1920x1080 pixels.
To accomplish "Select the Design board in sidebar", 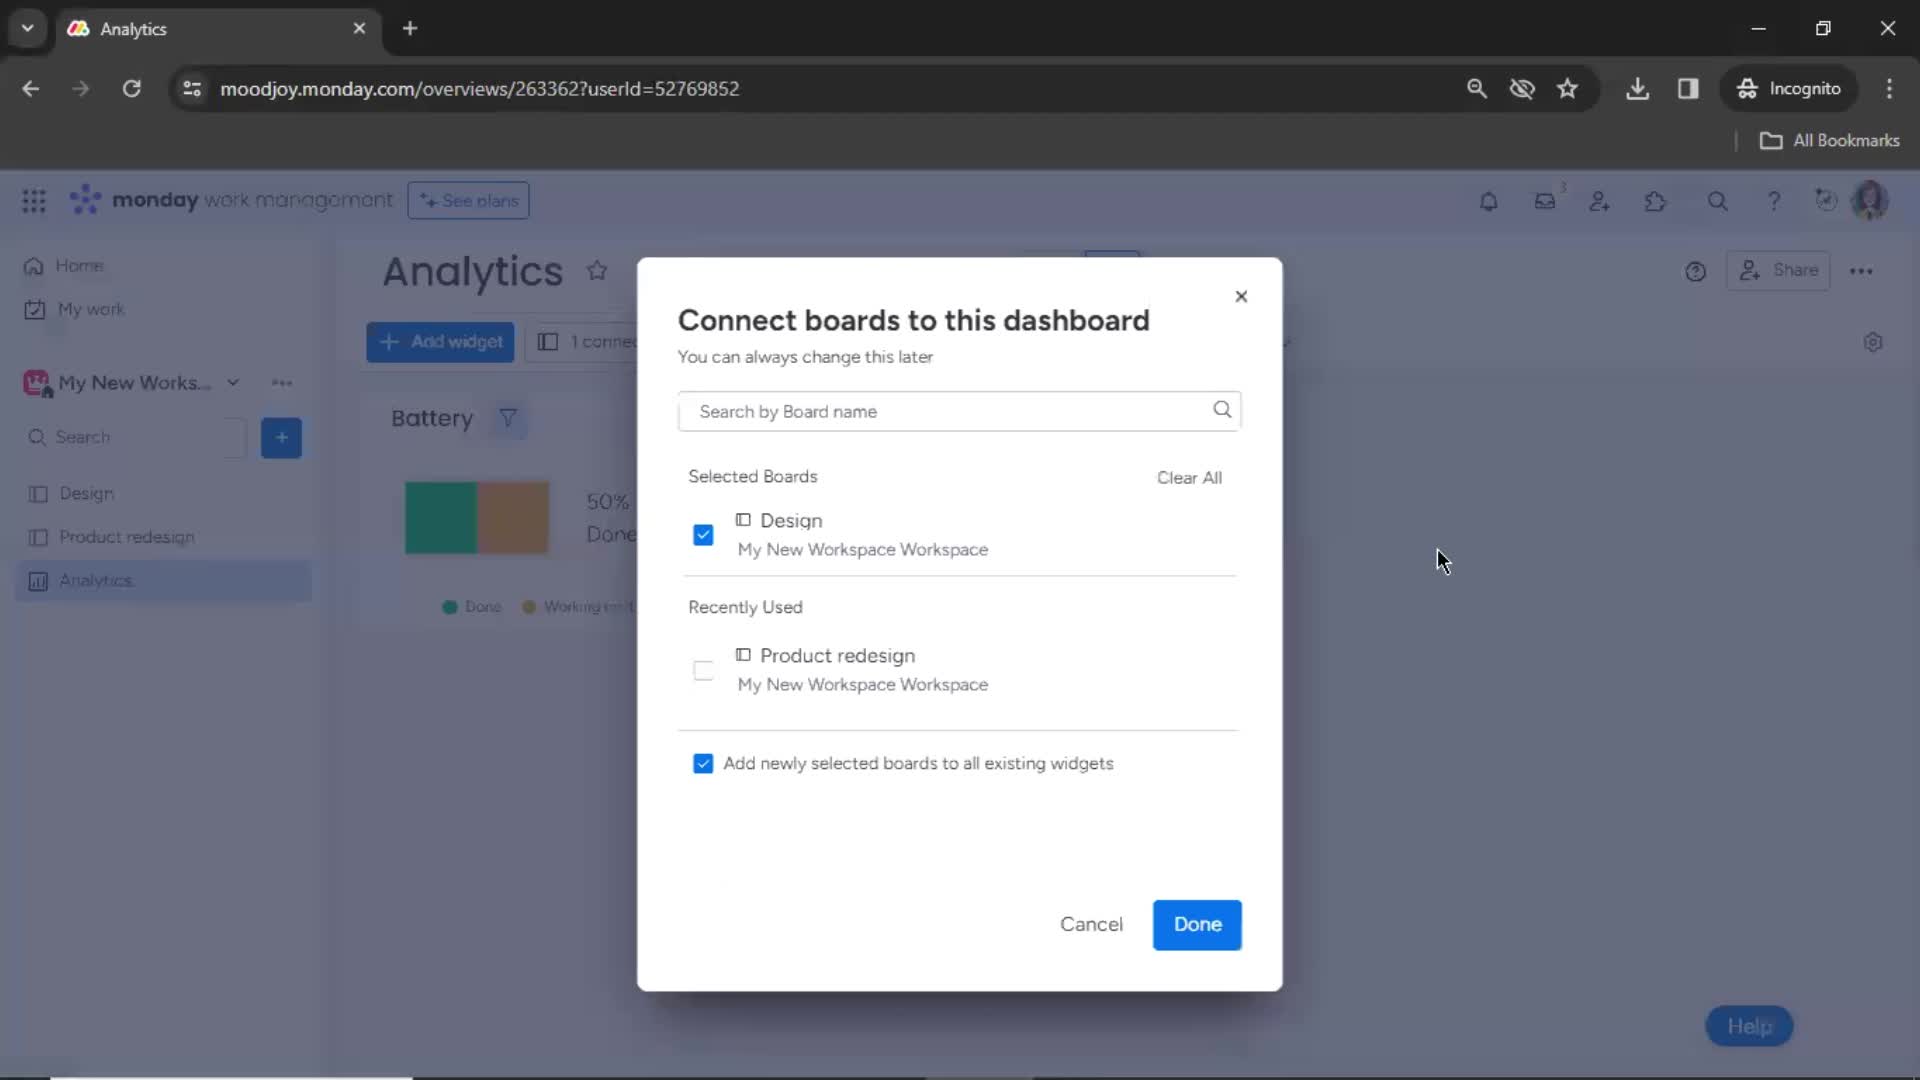I will [x=86, y=493].
